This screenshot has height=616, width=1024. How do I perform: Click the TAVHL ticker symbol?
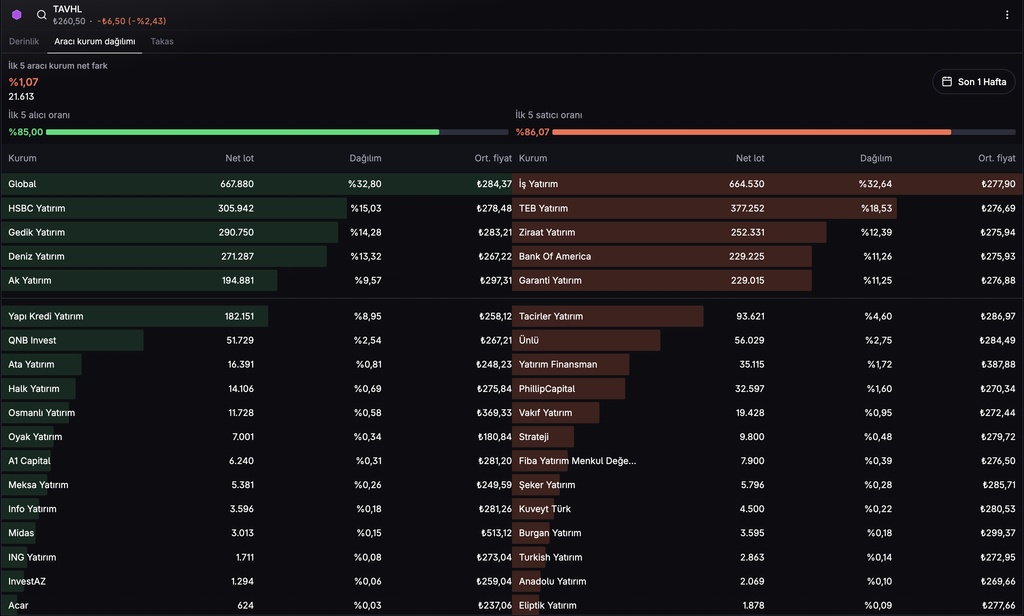[x=67, y=9]
